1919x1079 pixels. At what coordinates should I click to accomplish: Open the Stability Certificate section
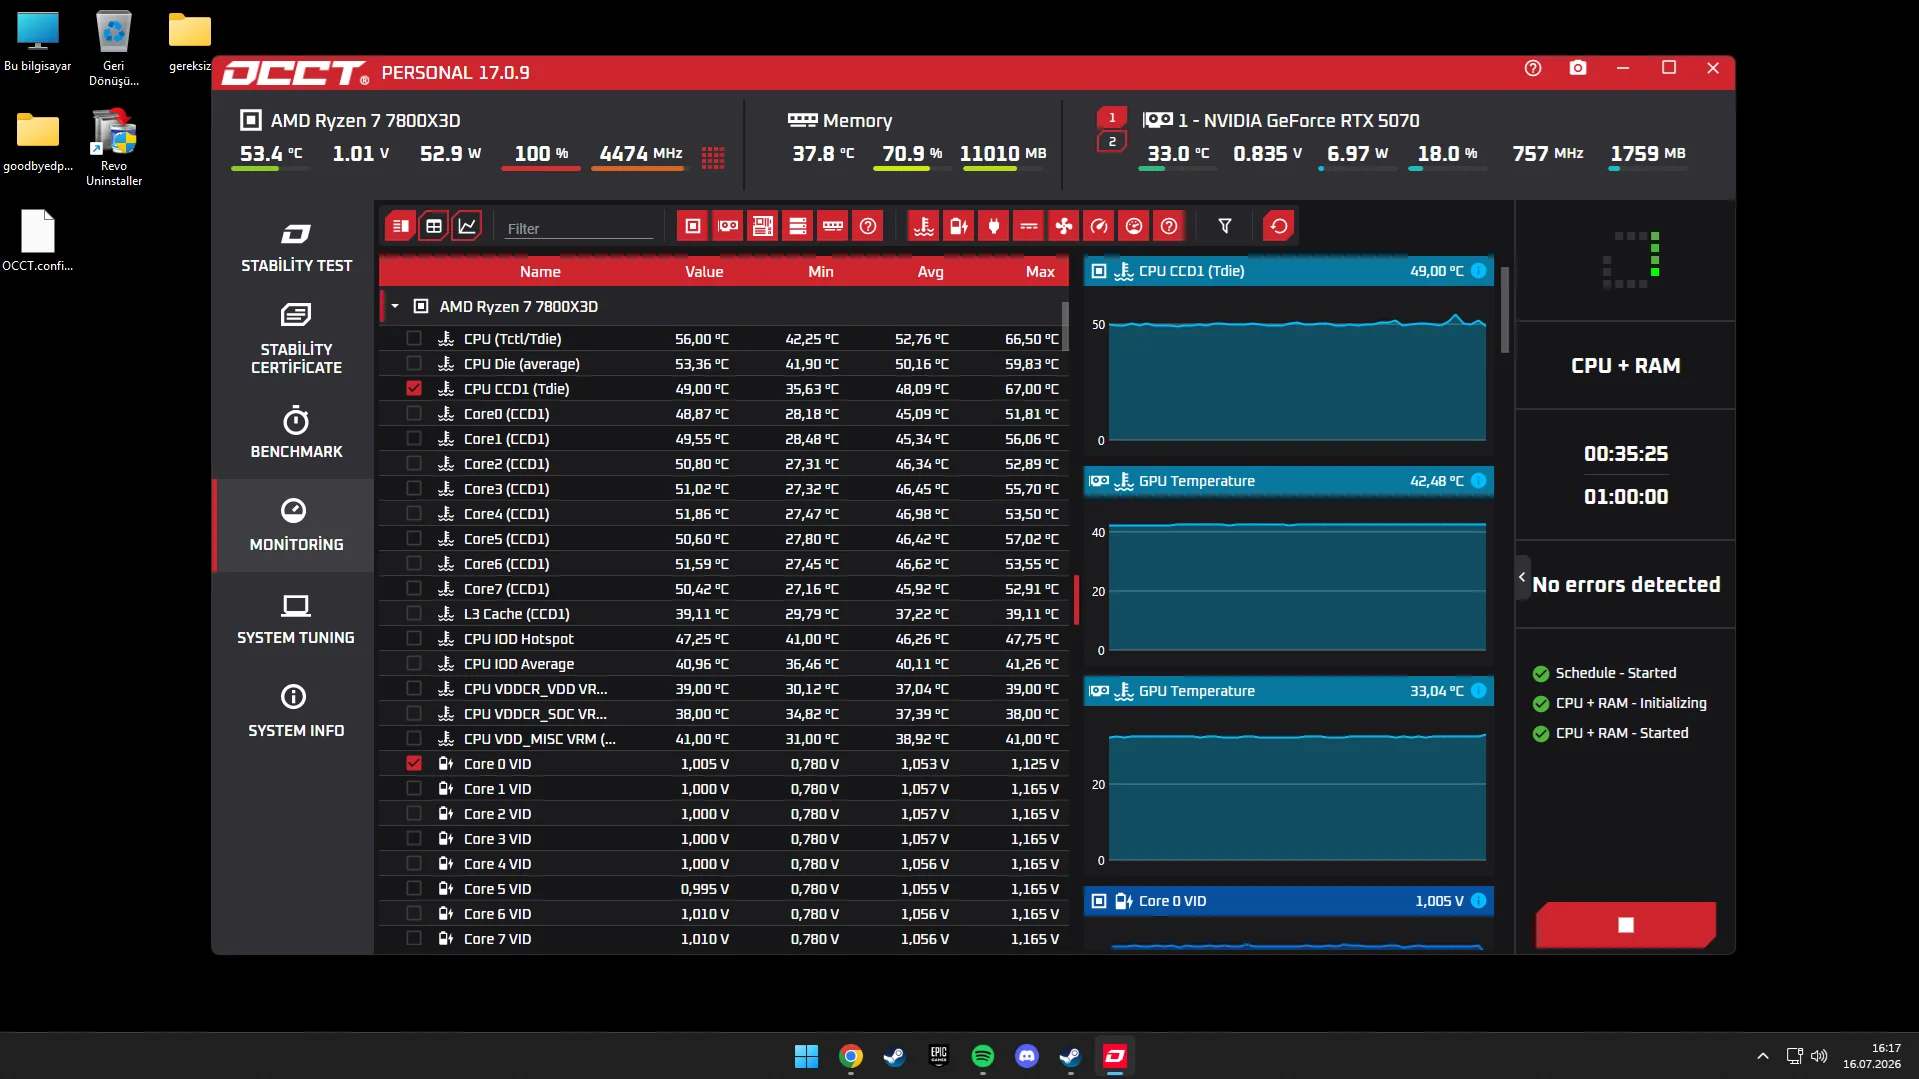pos(296,339)
